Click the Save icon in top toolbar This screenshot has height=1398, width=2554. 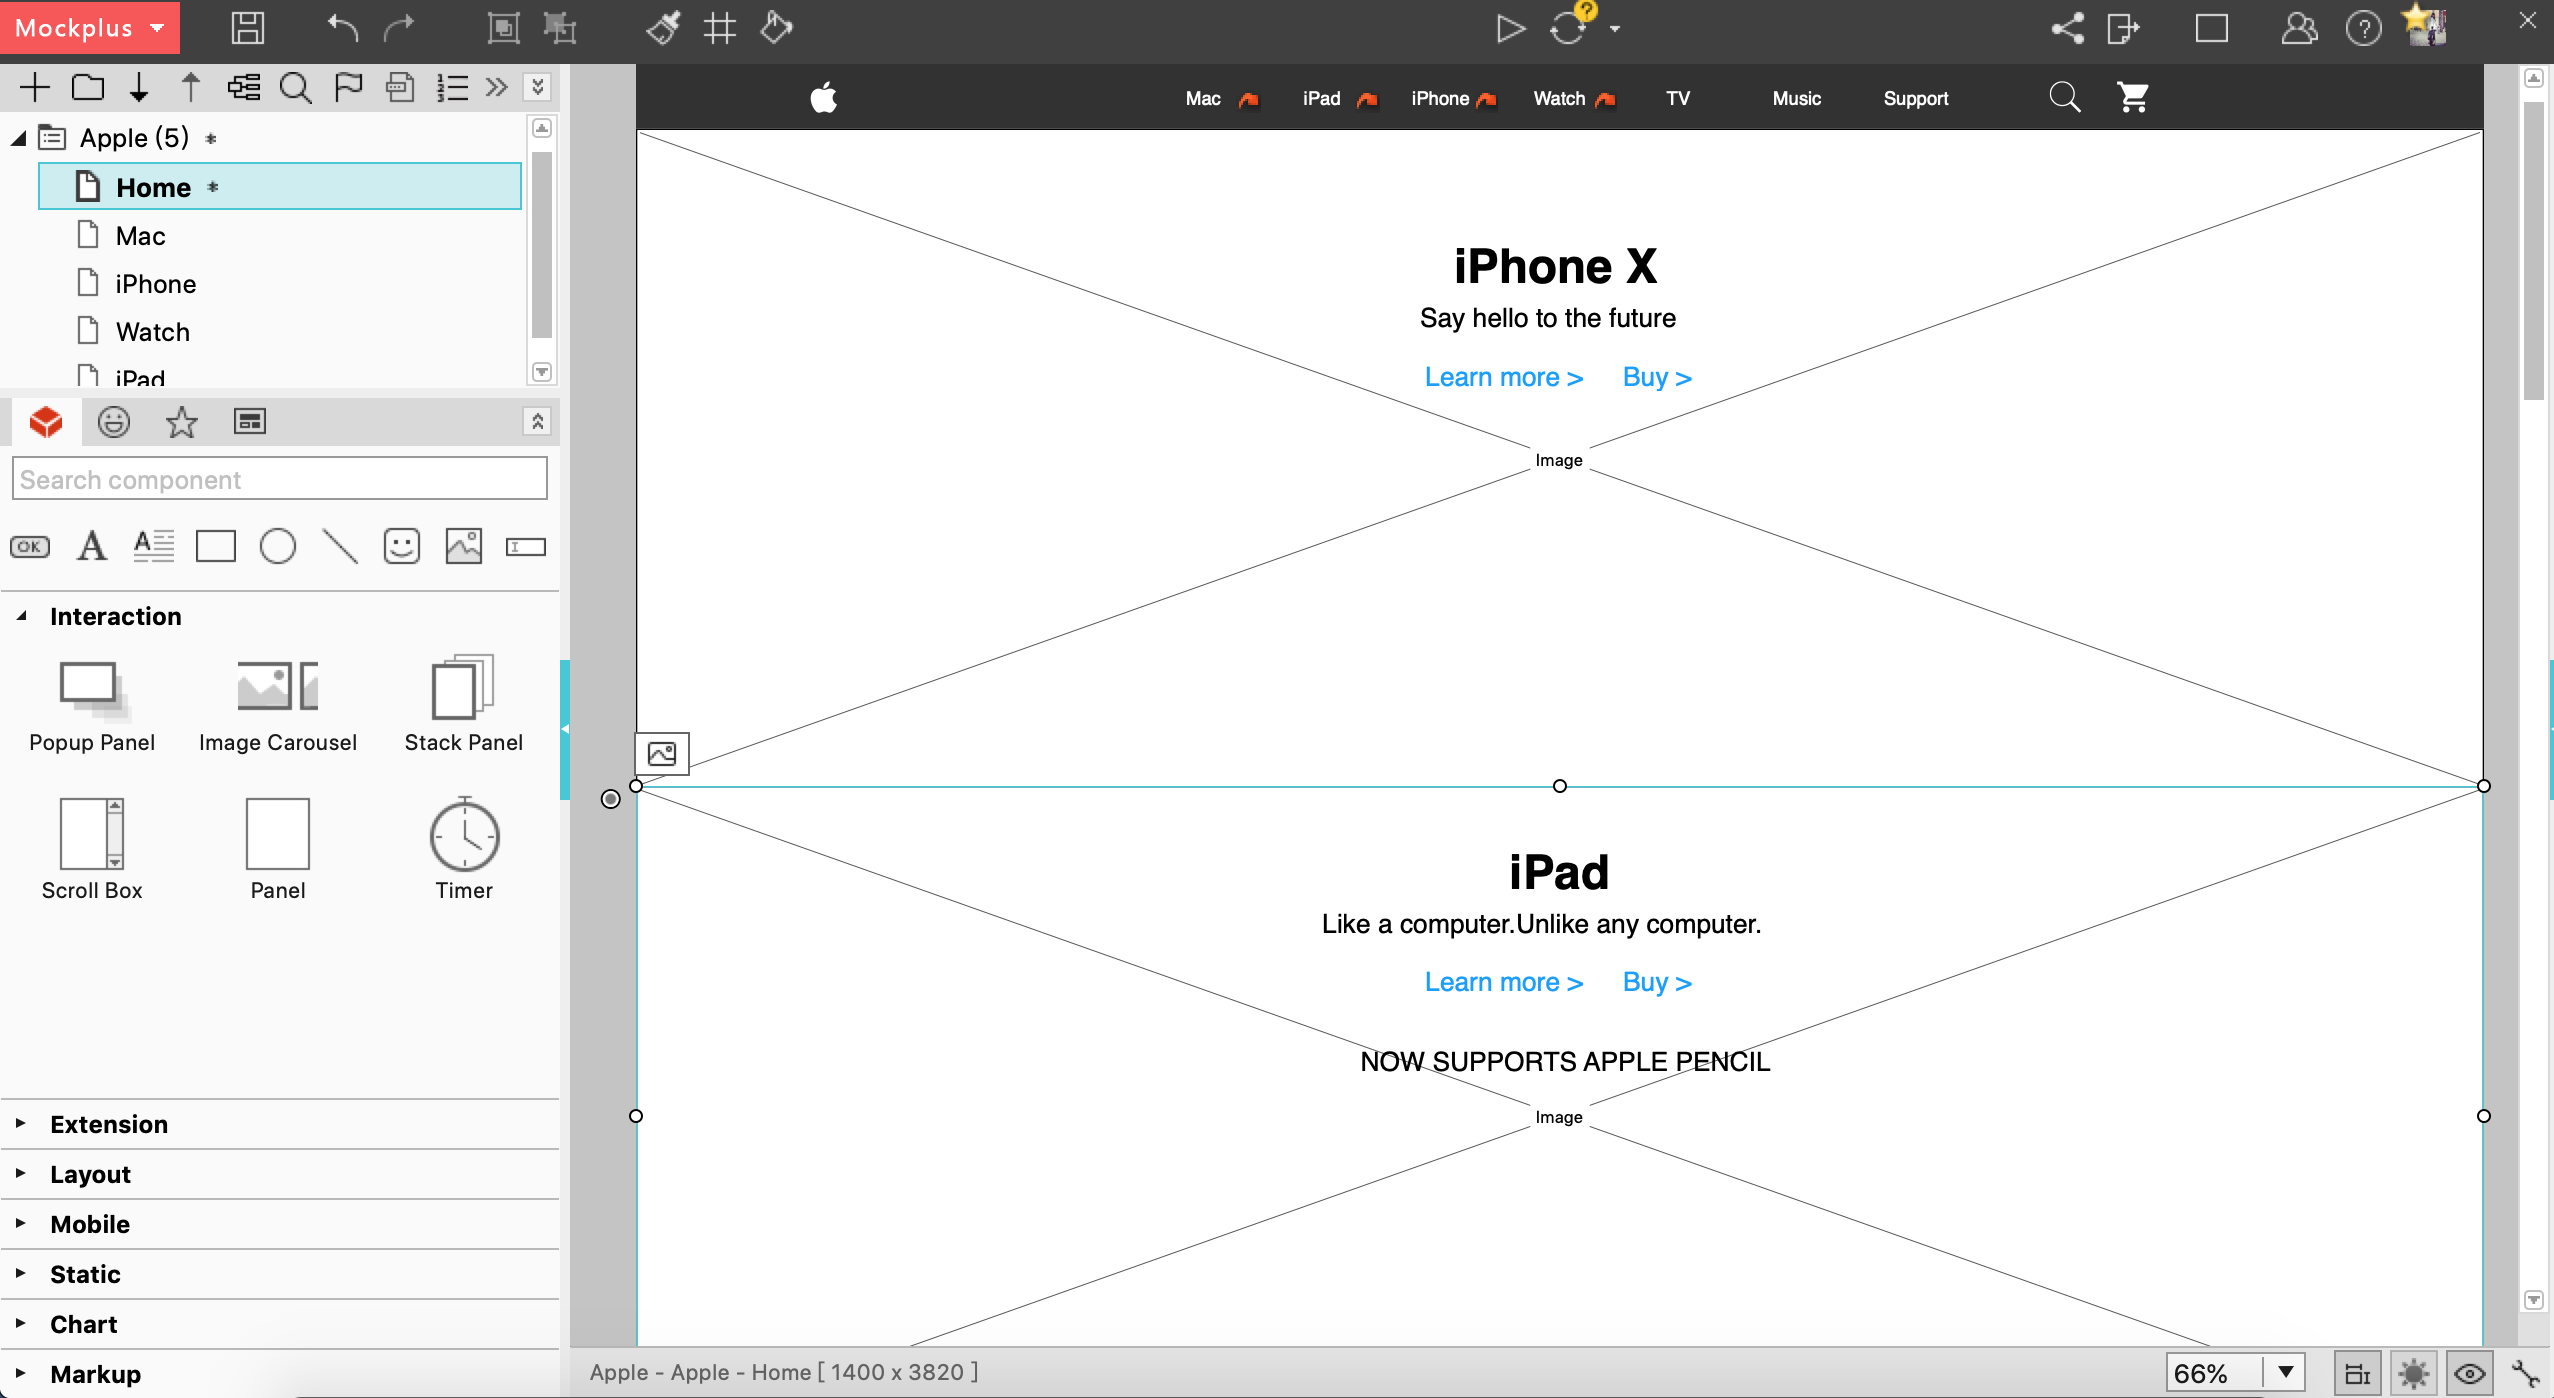click(247, 28)
